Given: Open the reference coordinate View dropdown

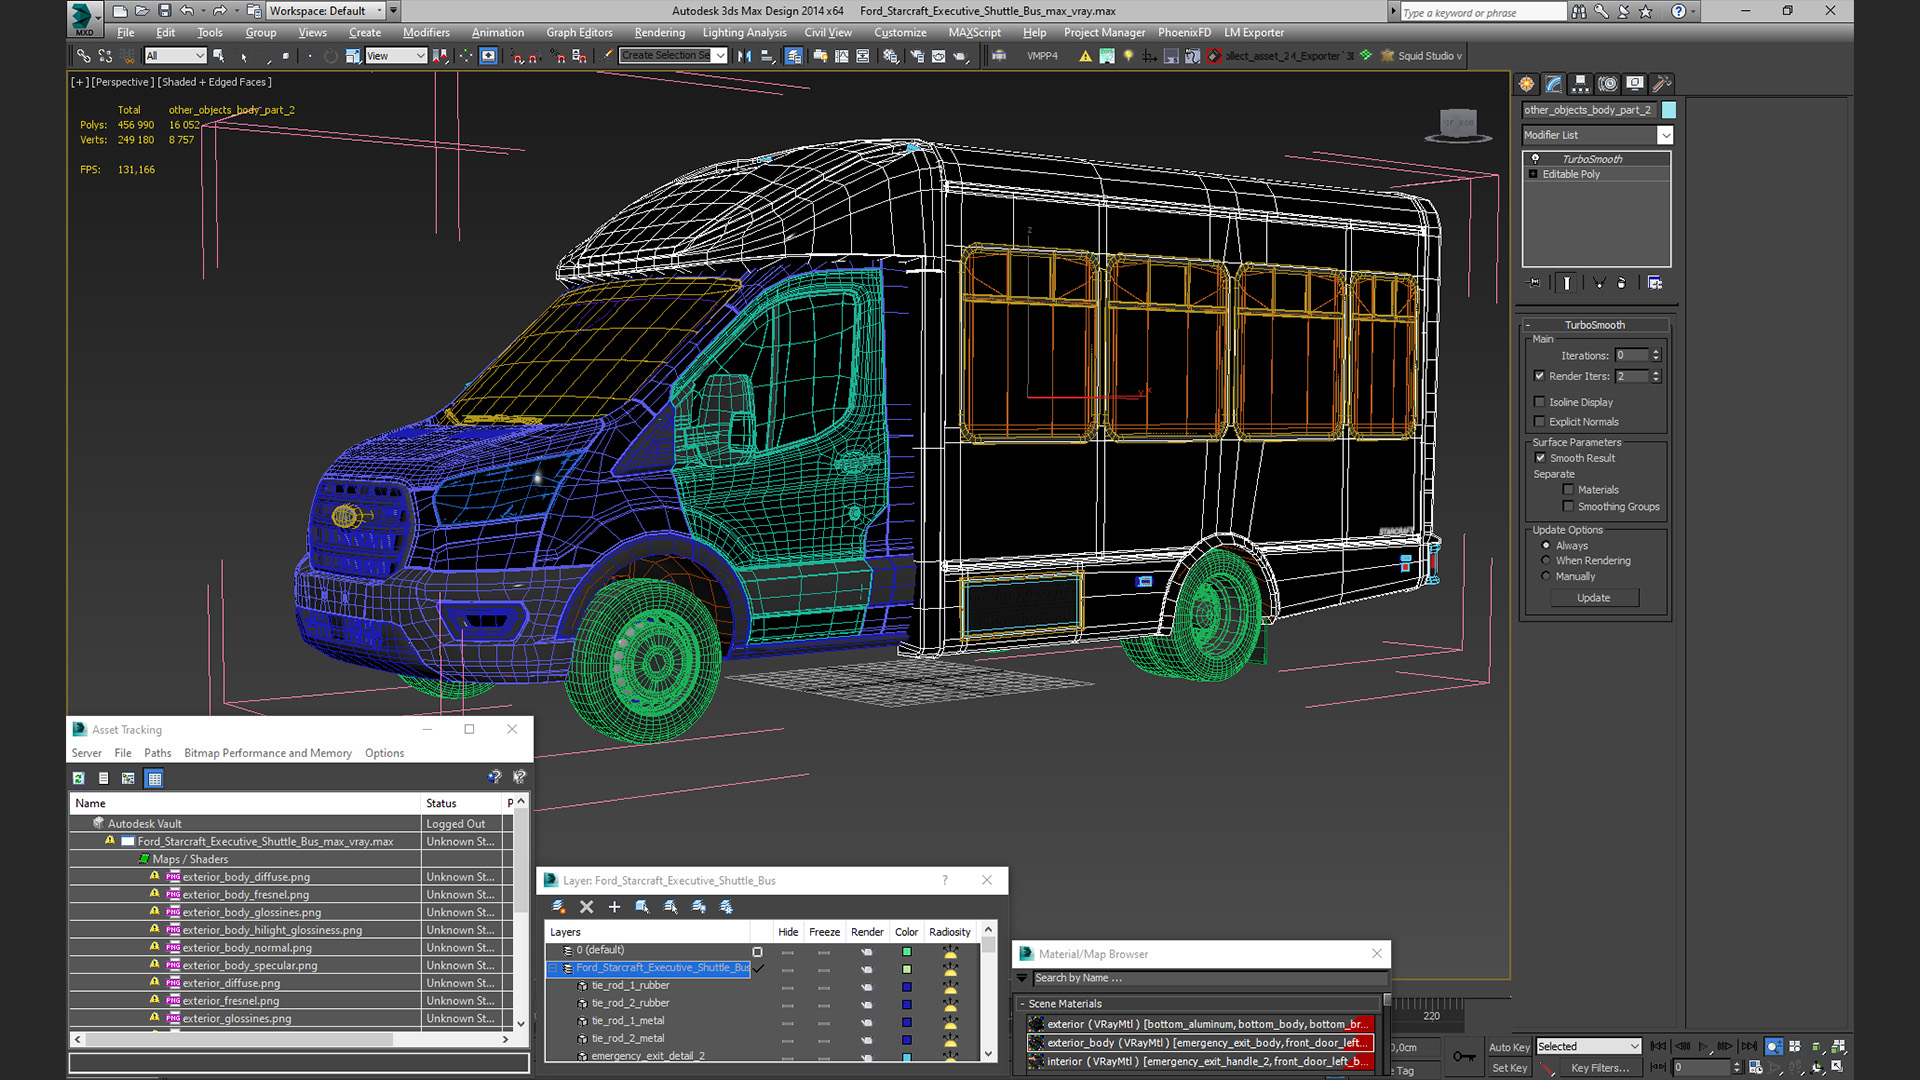Looking at the screenshot, I should pos(395,56).
